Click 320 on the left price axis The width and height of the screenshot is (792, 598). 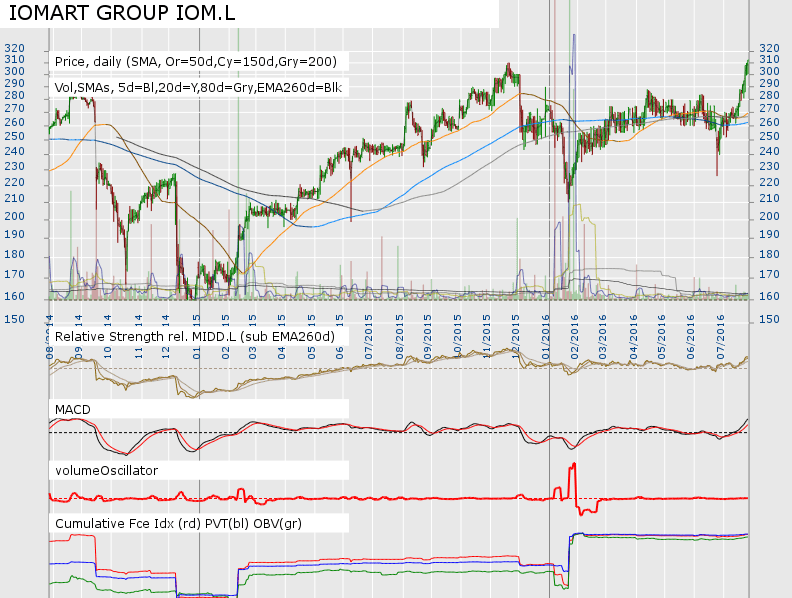coord(14,48)
